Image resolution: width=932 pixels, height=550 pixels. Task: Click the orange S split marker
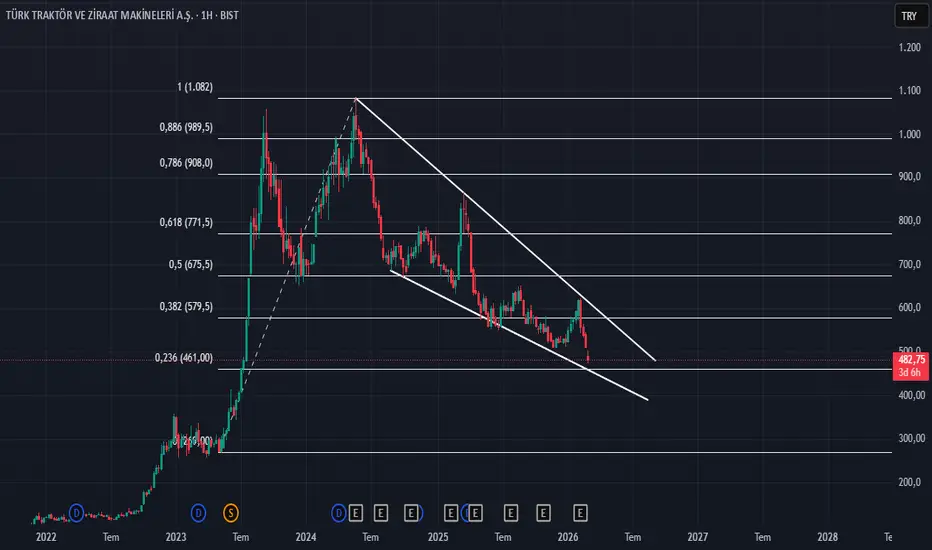coord(231,513)
